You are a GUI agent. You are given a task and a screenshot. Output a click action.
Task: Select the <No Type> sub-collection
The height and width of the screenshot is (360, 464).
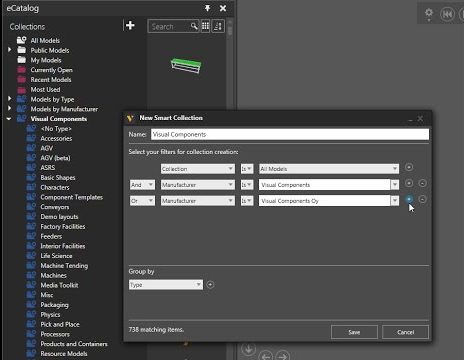tap(56, 129)
